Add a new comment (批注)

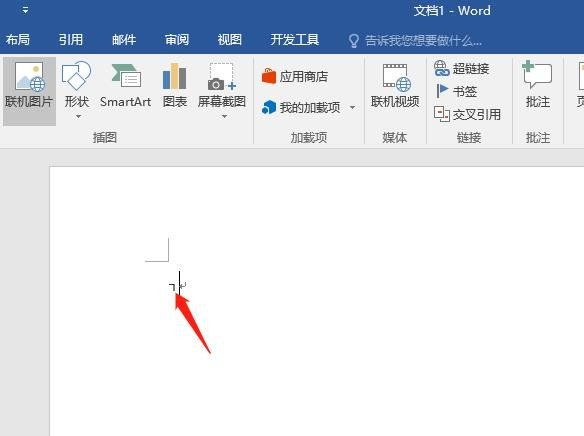(538, 86)
